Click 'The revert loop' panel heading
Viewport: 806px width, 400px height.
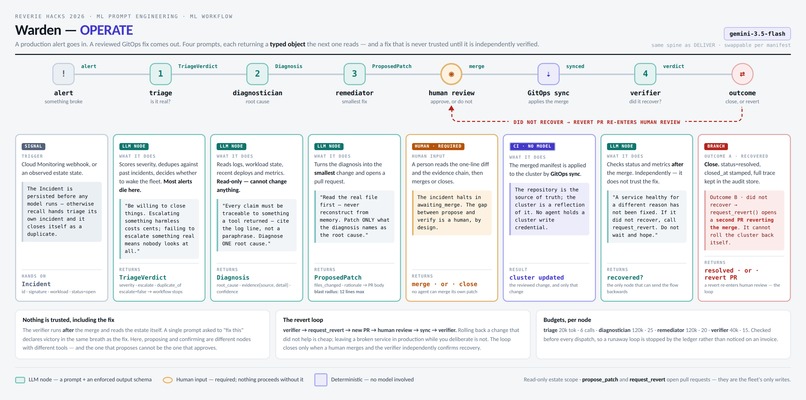click(304, 319)
